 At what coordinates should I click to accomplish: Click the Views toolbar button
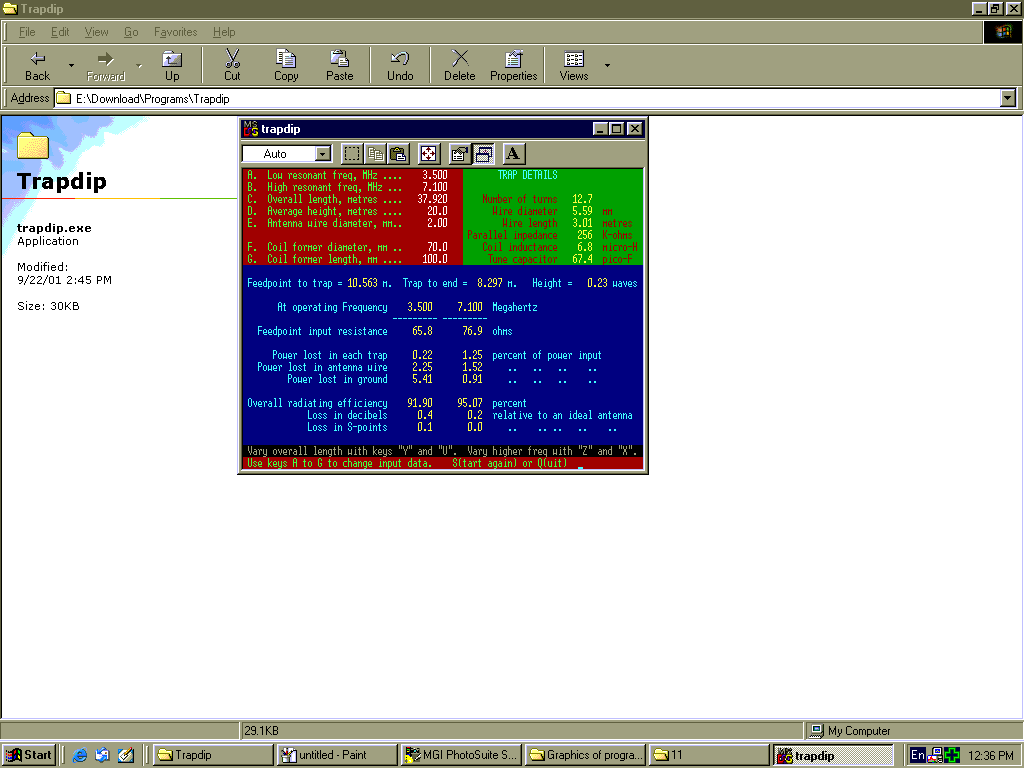(x=574, y=66)
